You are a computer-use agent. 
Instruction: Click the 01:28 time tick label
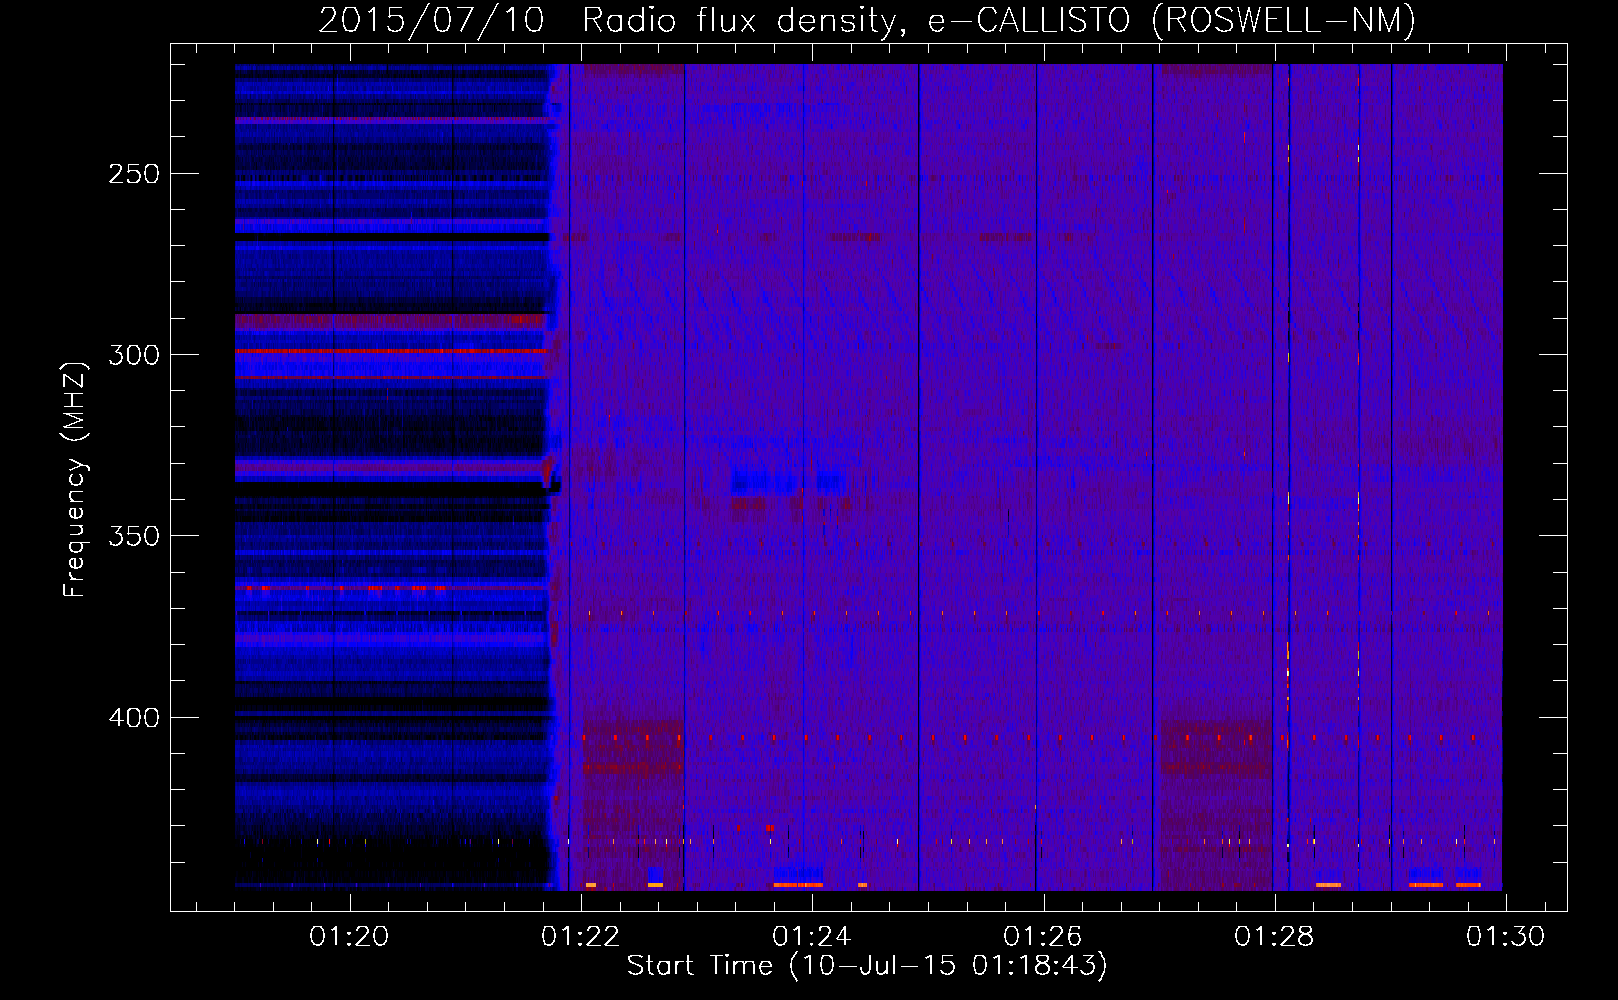(1274, 937)
